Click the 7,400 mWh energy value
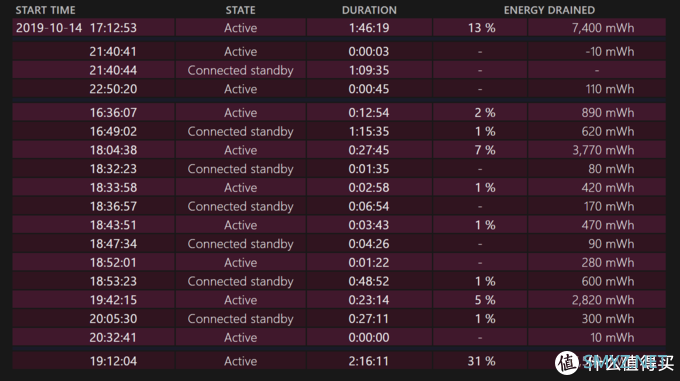The width and height of the screenshot is (680, 381). [x=603, y=28]
